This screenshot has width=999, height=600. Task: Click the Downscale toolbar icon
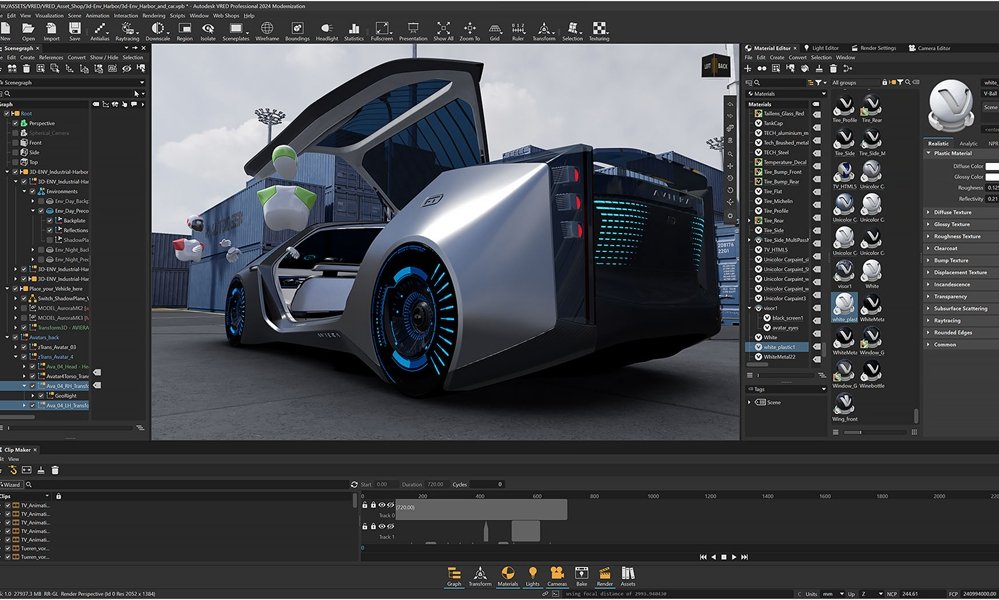click(157, 29)
